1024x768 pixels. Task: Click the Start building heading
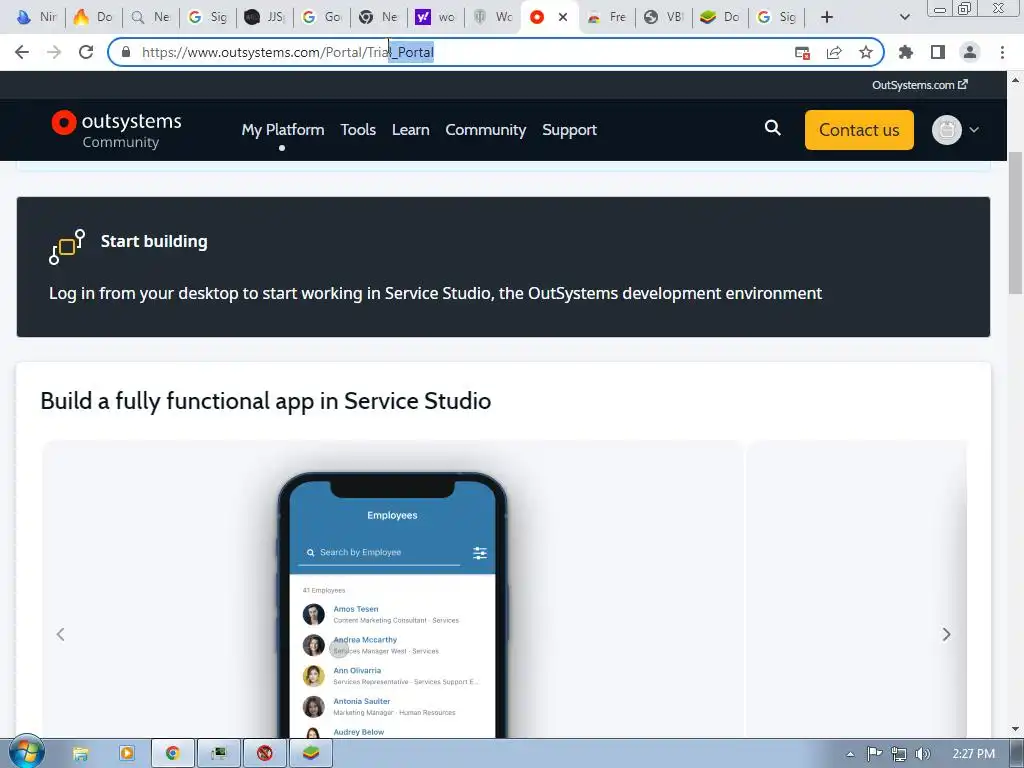[154, 241]
